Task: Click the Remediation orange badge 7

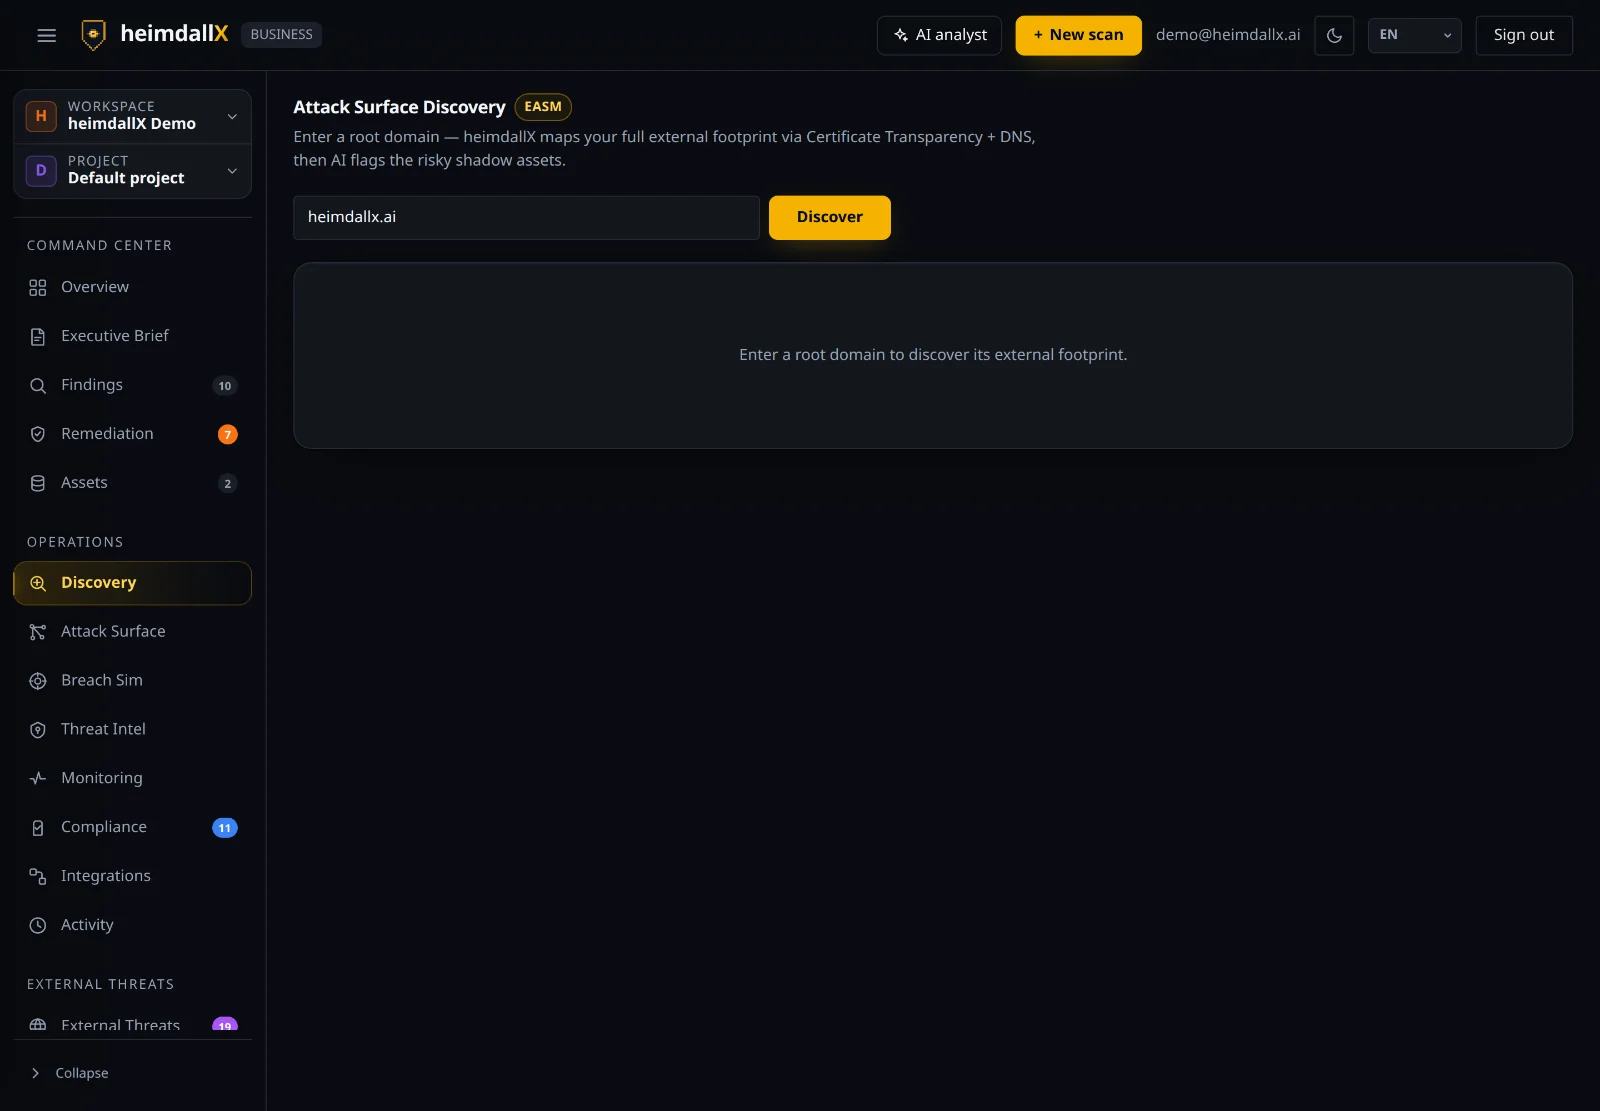Action: click(x=228, y=434)
